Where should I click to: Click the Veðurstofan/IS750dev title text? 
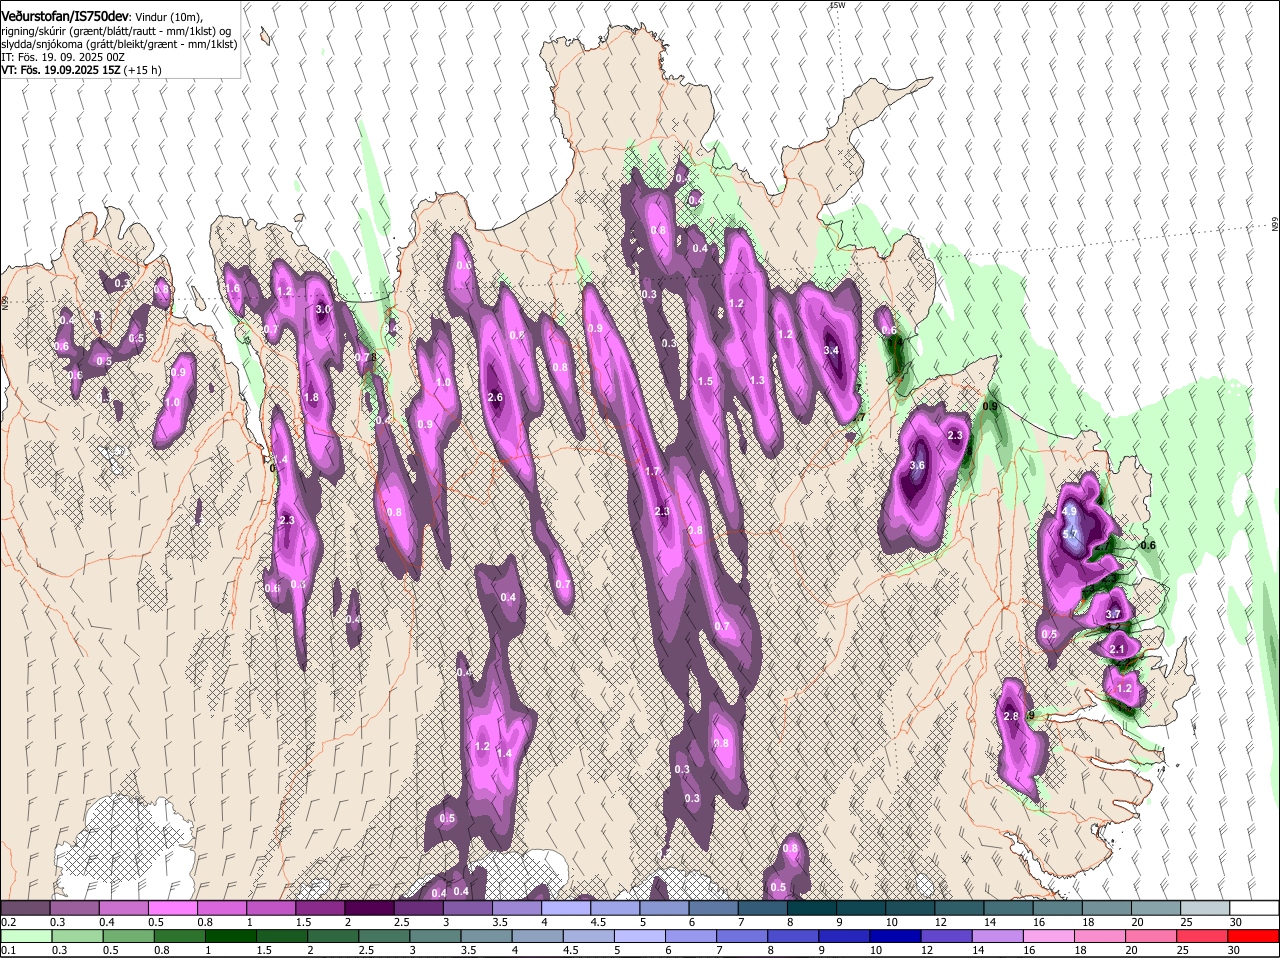64,15
